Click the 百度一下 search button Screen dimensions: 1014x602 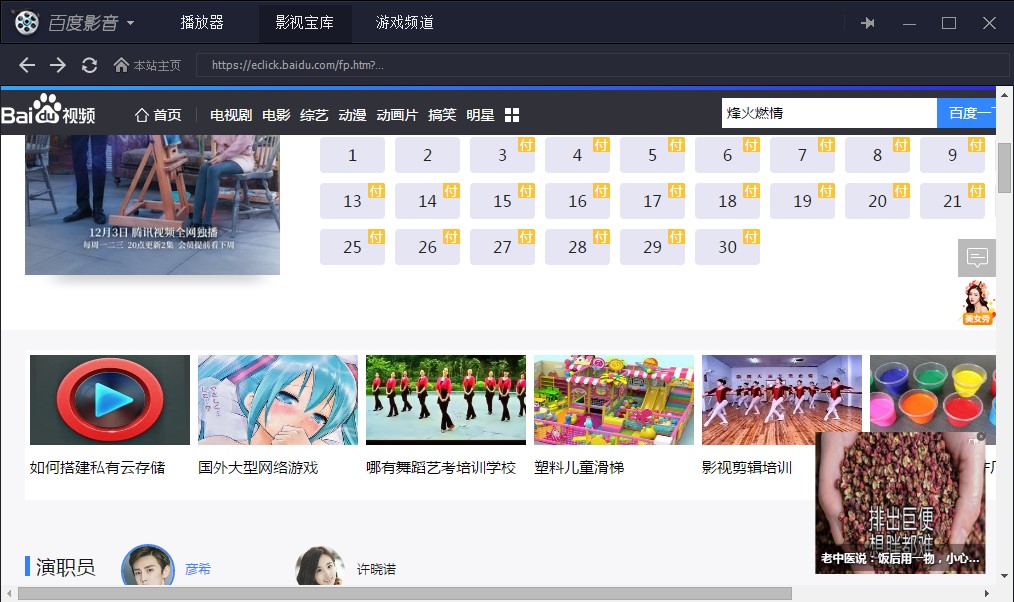(966, 113)
